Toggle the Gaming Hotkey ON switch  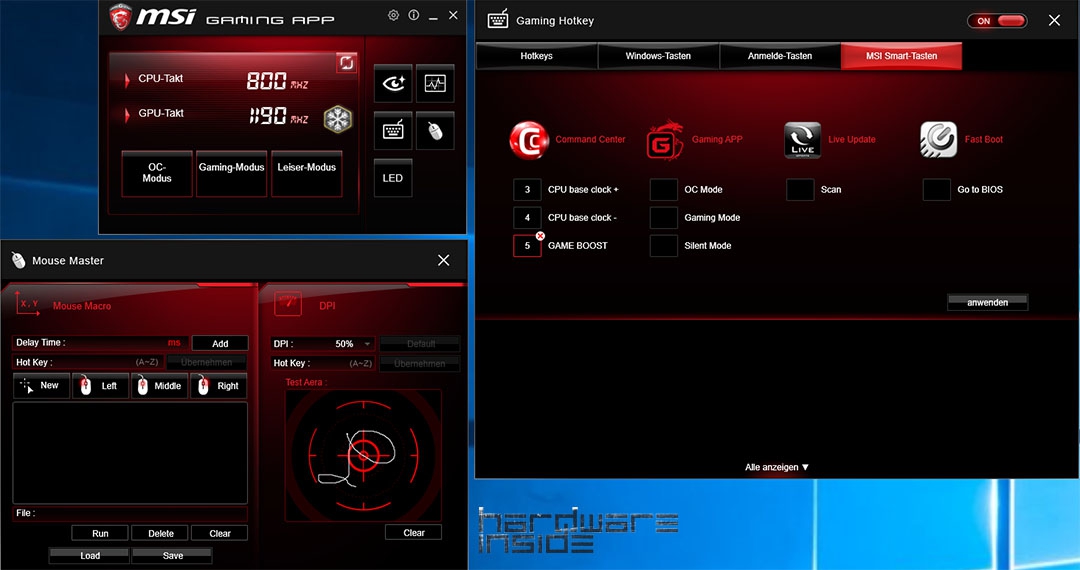[x=997, y=21]
